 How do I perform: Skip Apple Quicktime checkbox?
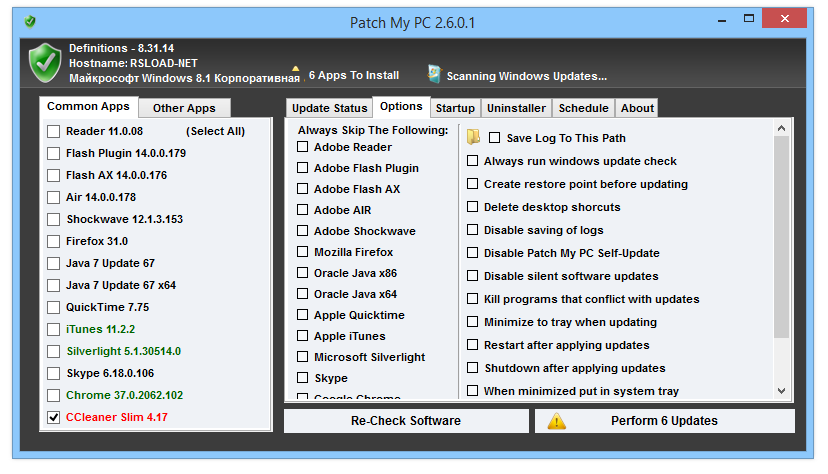(303, 315)
